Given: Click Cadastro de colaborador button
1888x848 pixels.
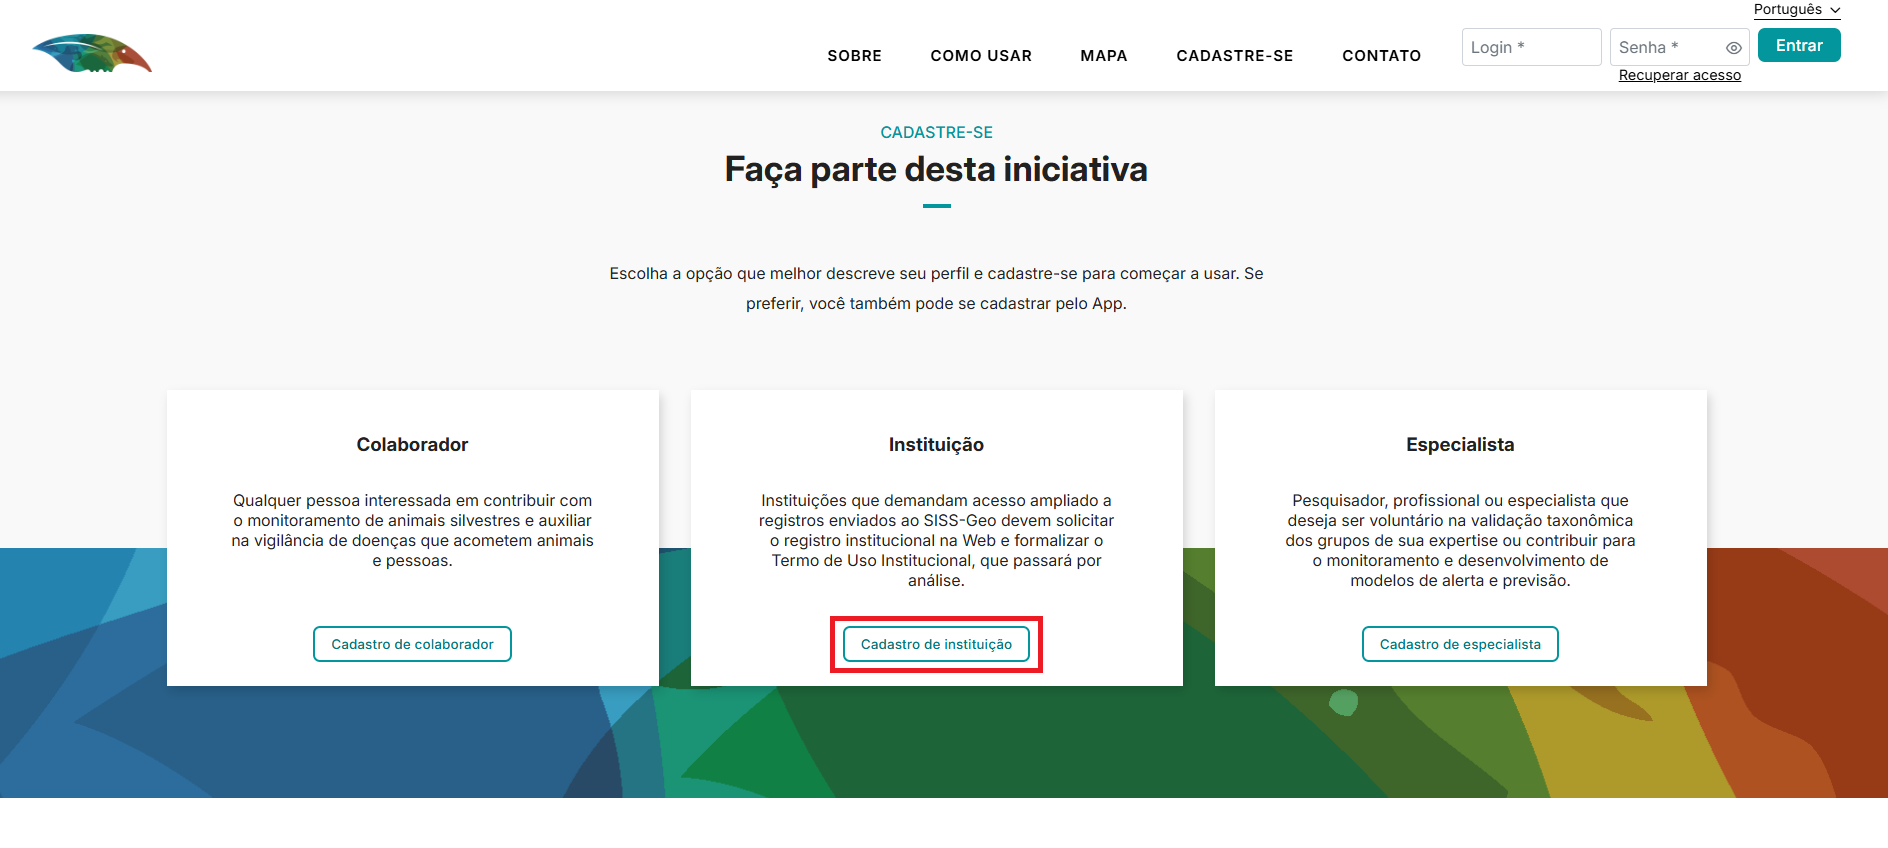Looking at the screenshot, I should [x=412, y=644].
